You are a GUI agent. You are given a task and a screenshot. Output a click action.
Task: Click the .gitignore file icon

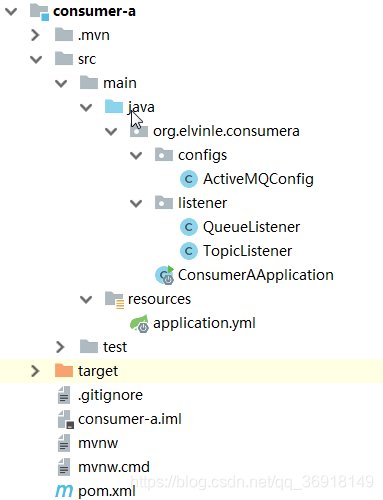(x=64, y=395)
